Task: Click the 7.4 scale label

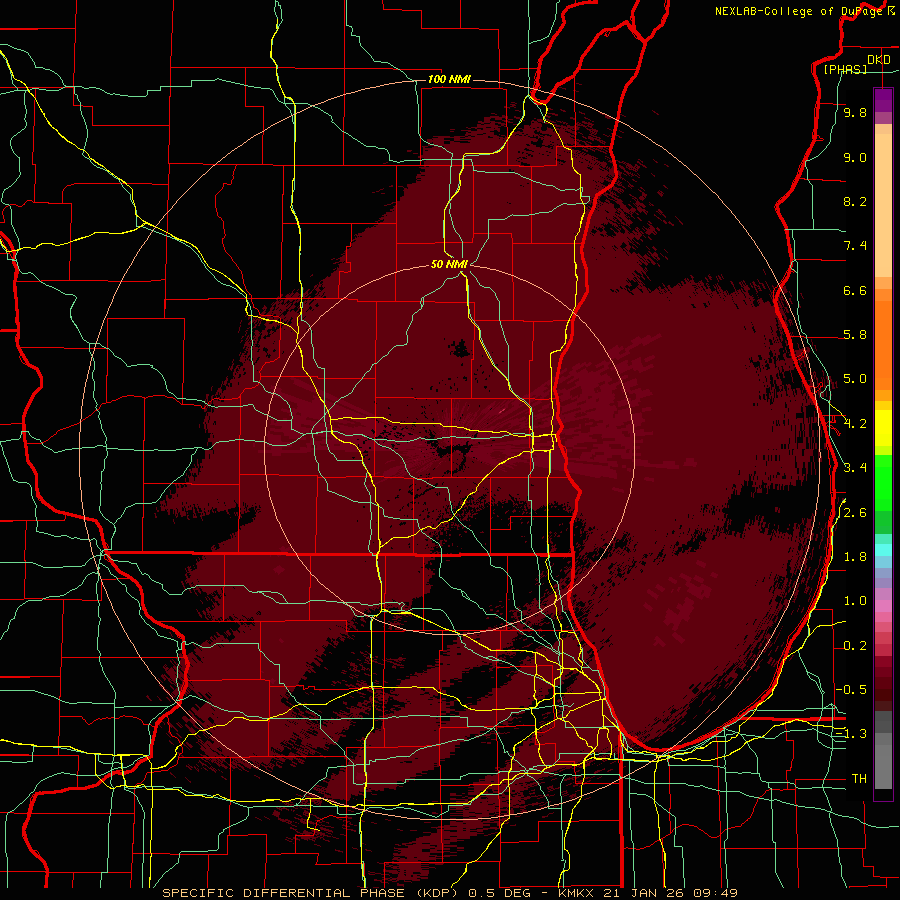Action: (855, 246)
